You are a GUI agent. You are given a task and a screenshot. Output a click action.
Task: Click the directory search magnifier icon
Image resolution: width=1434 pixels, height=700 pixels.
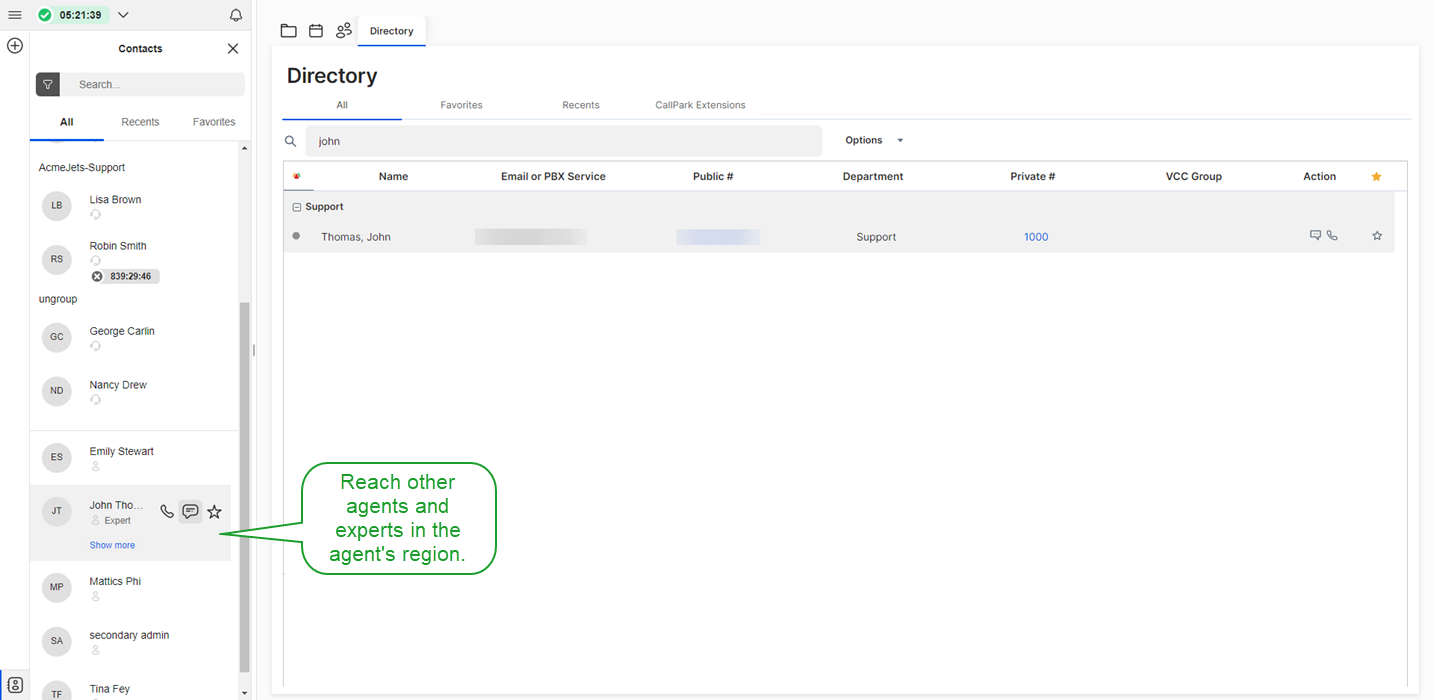291,141
